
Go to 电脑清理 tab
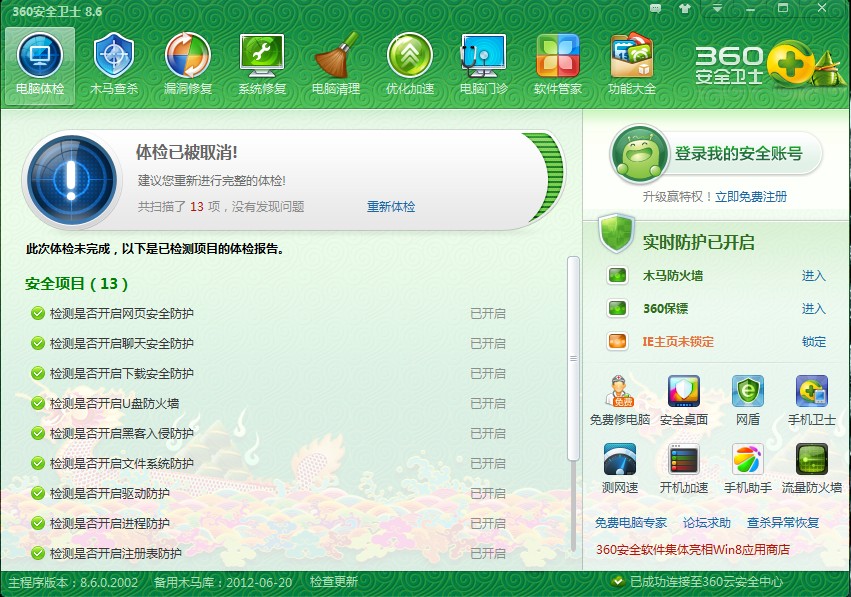336,66
